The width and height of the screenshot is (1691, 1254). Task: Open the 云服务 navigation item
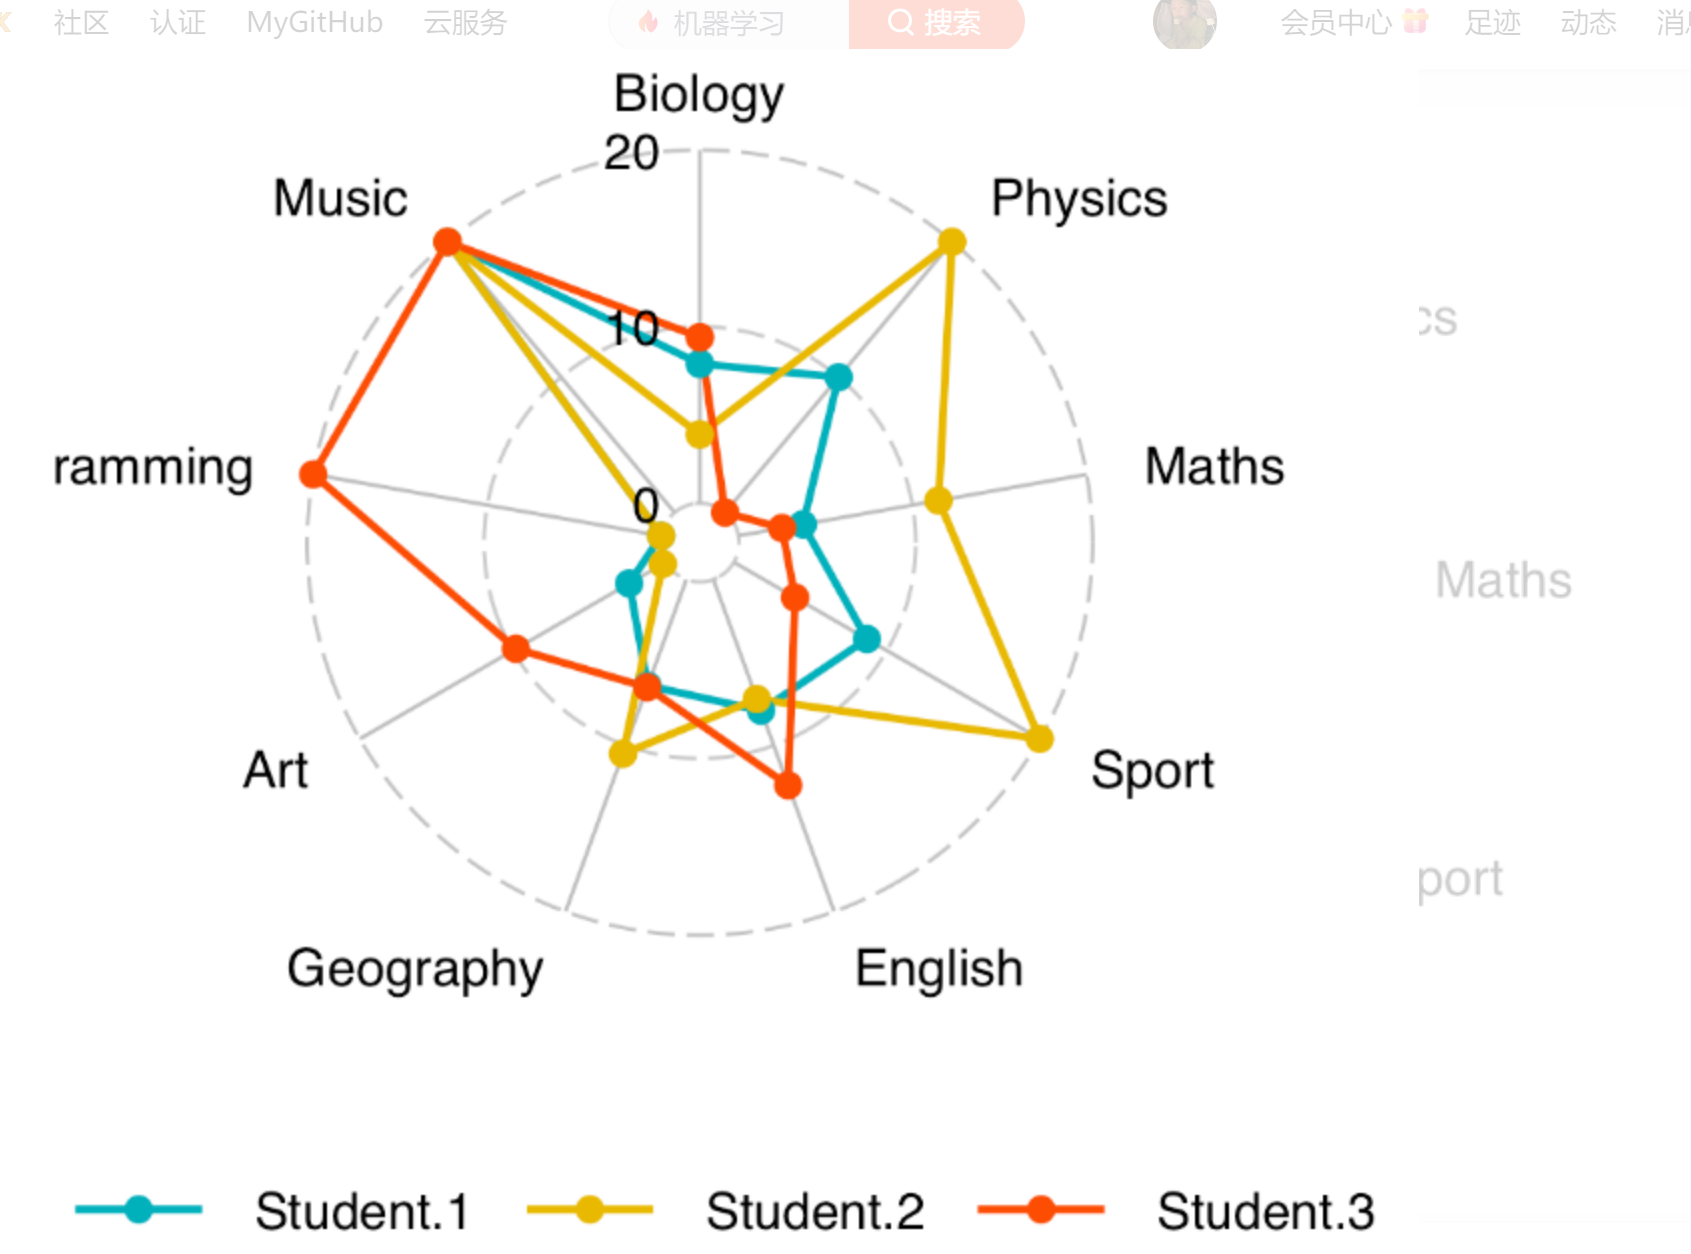pyautogui.click(x=465, y=22)
